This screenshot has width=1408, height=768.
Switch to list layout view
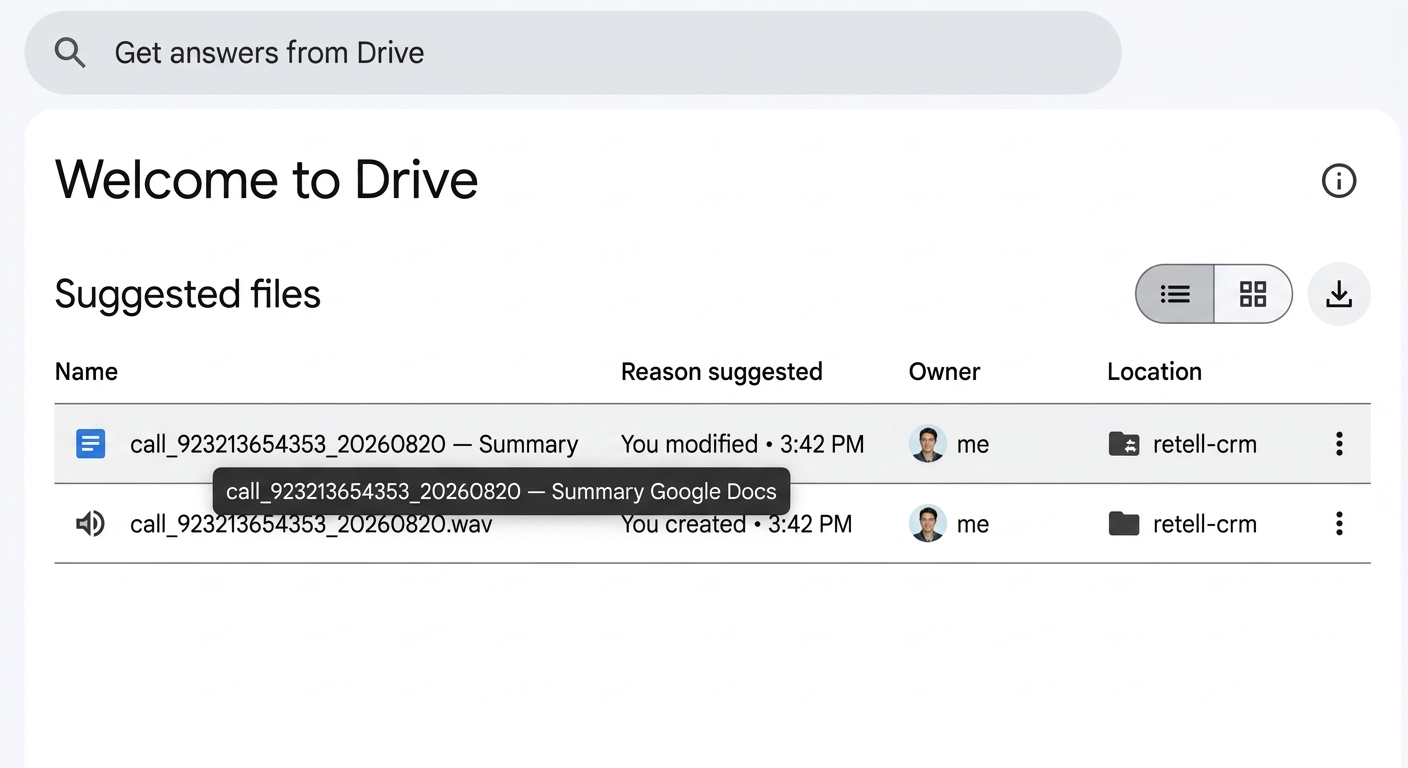(x=1175, y=294)
